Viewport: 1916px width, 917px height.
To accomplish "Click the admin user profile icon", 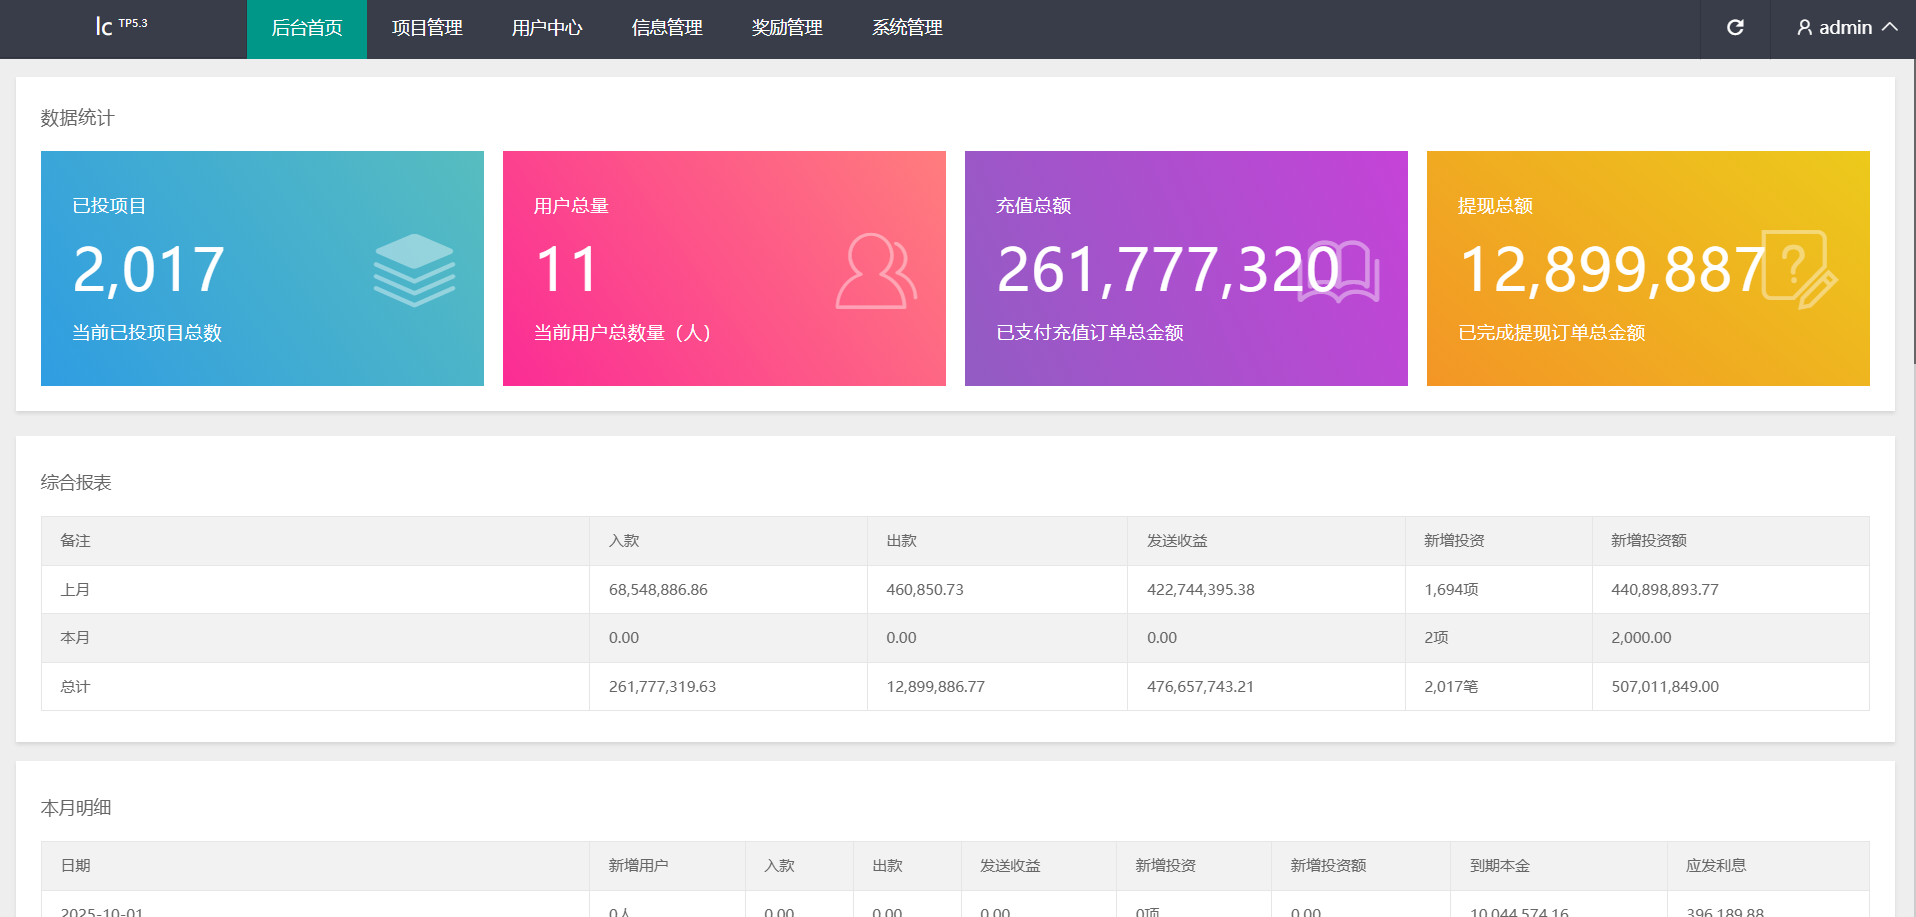I will pyautogui.click(x=1804, y=28).
